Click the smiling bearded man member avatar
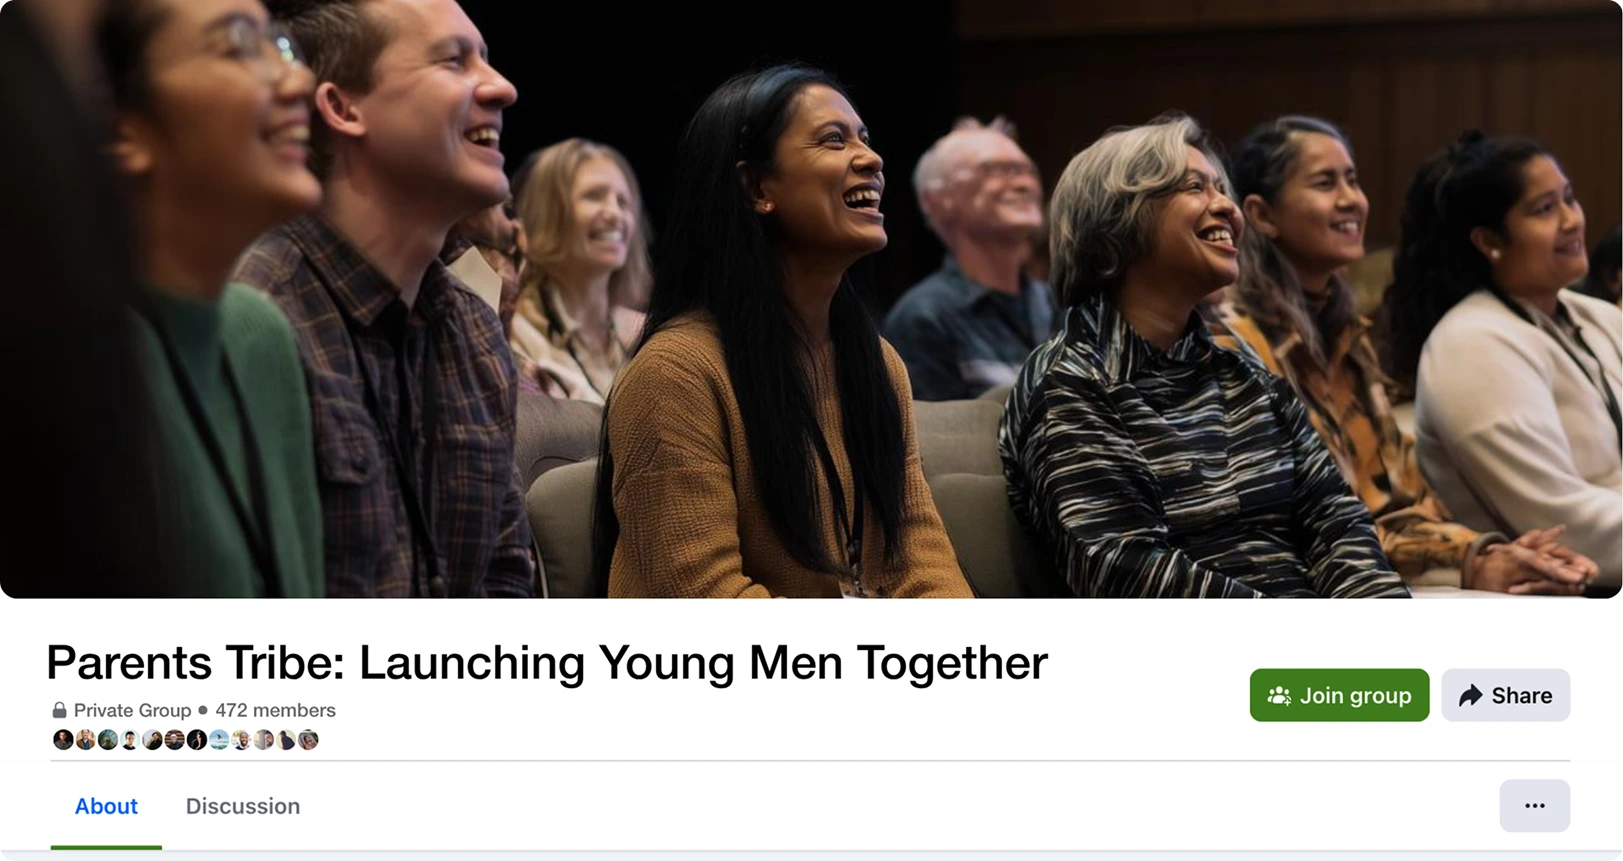This screenshot has height=861, width=1623. [241, 740]
